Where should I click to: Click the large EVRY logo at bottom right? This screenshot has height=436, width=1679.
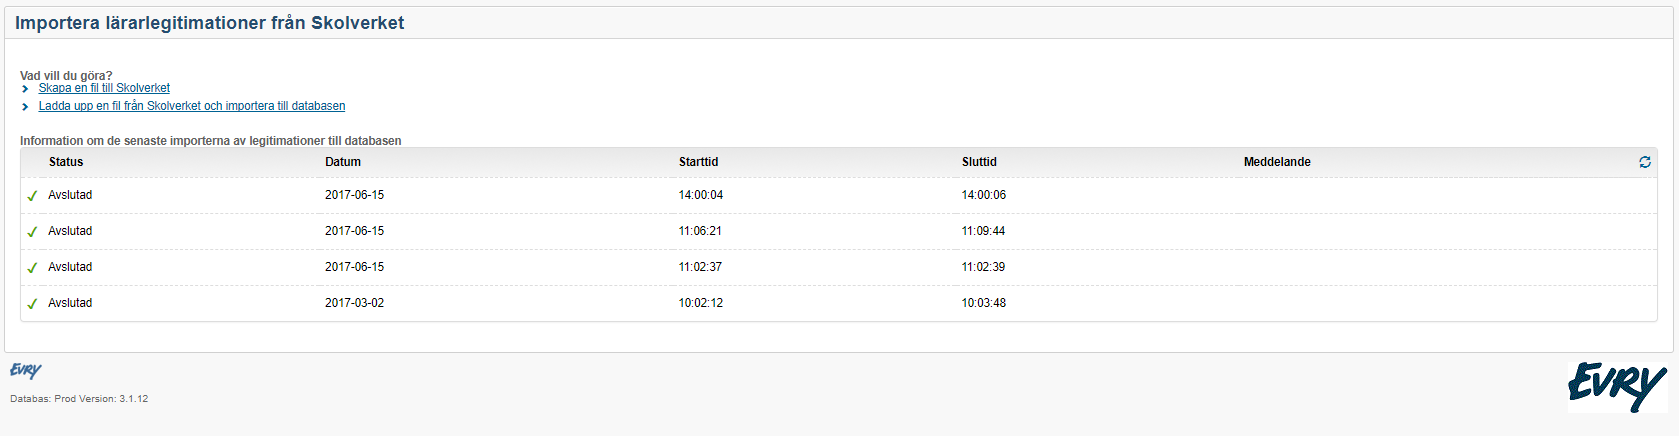[x=1617, y=386]
